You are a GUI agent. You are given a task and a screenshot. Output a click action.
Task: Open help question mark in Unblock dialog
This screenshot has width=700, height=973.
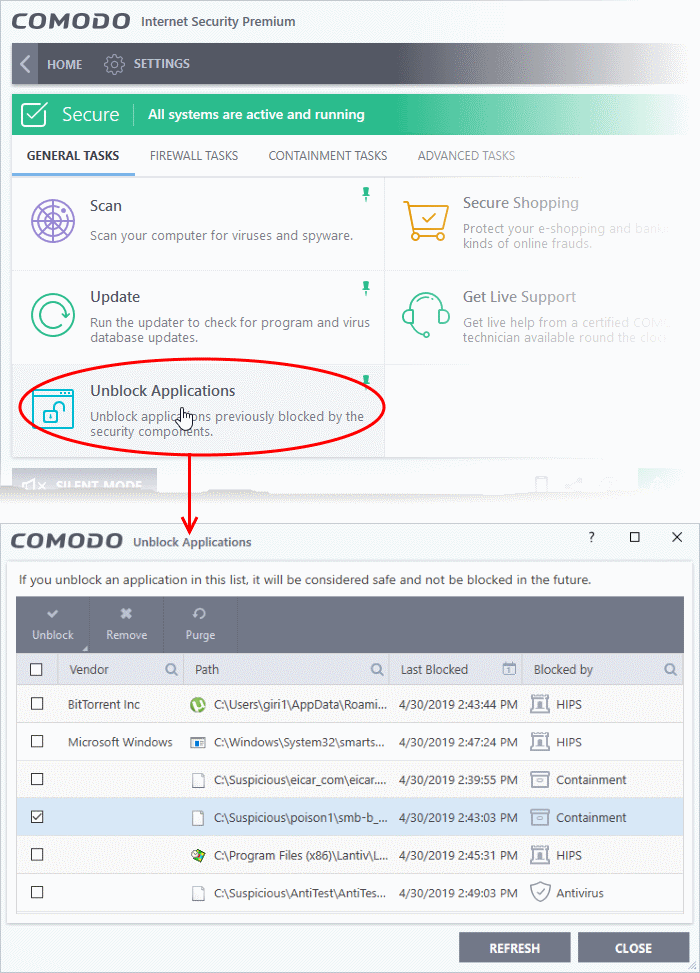pos(591,537)
